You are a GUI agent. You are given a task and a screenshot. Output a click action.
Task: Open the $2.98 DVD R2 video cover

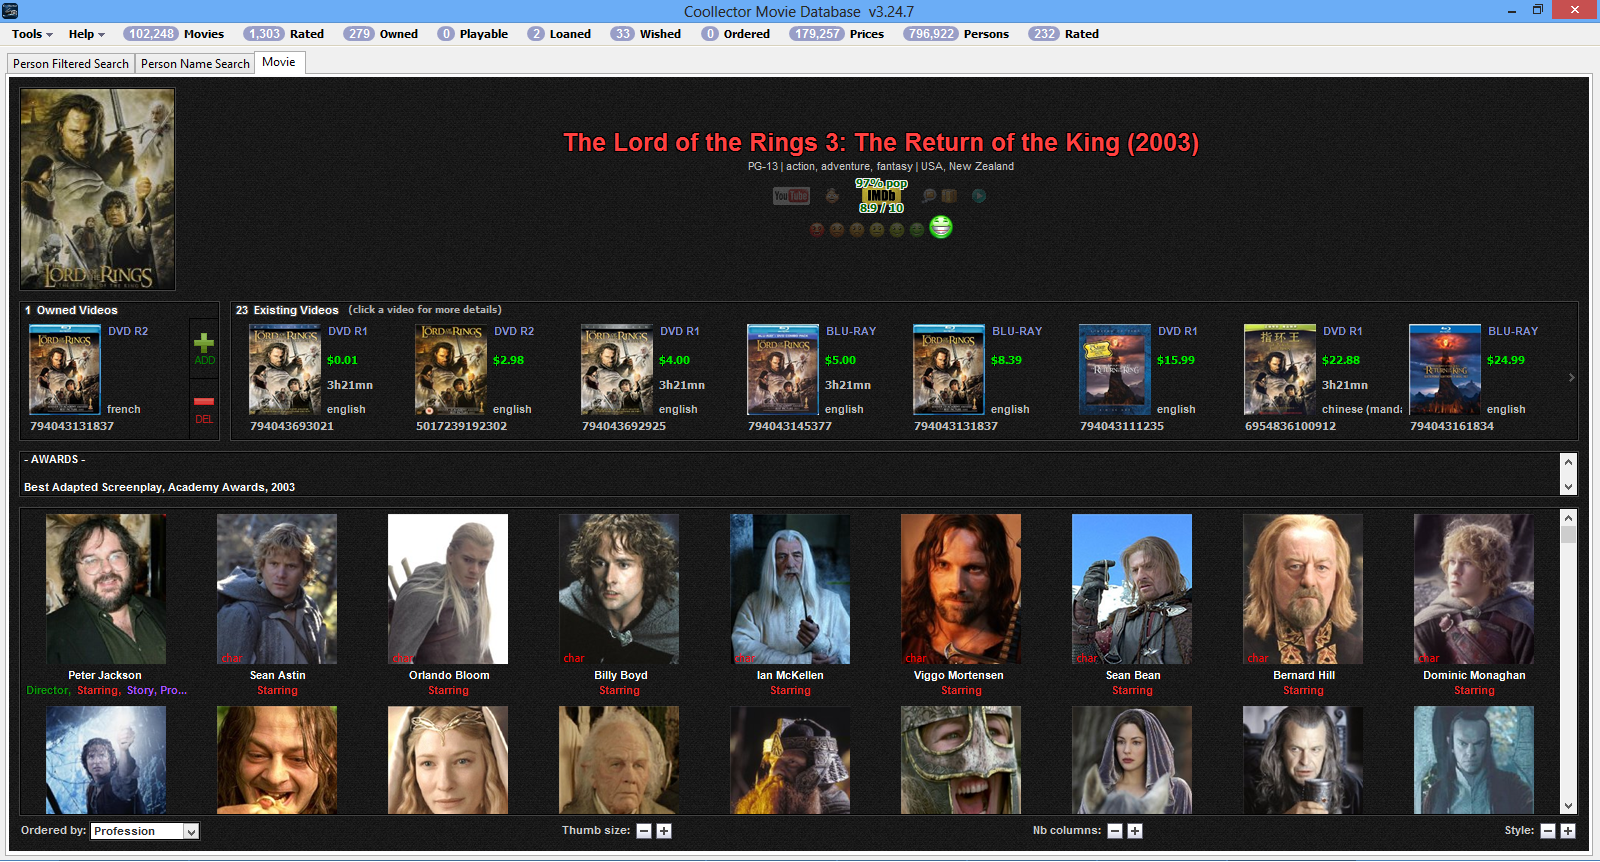tap(451, 369)
